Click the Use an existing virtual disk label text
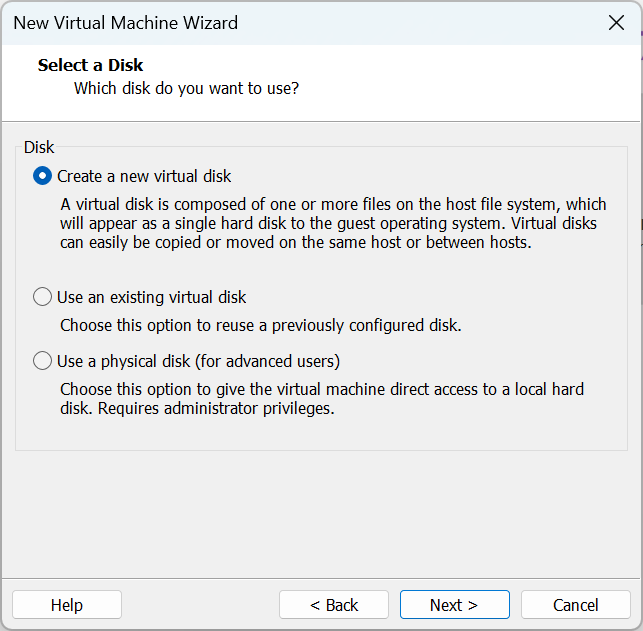This screenshot has height=631, width=643. point(151,297)
